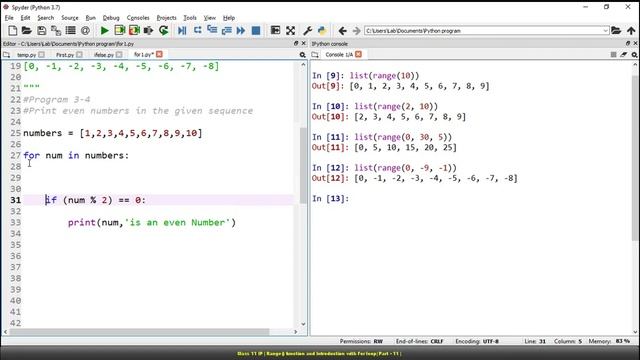
Task: Open the Consoles menu
Action: coord(138,18)
